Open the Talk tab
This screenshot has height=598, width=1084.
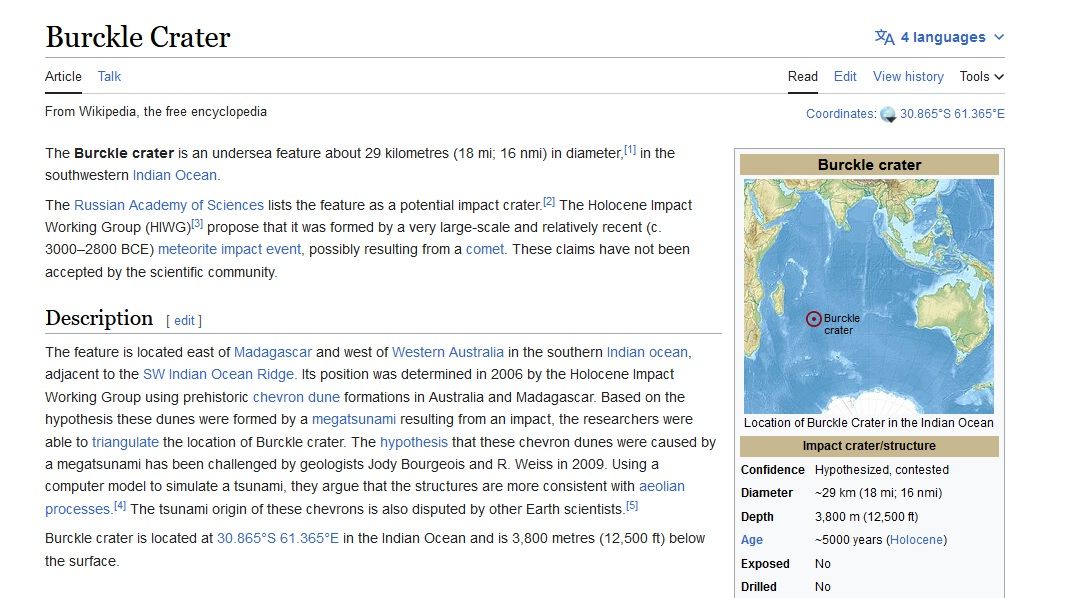pyautogui.click(x=109, y=77)
